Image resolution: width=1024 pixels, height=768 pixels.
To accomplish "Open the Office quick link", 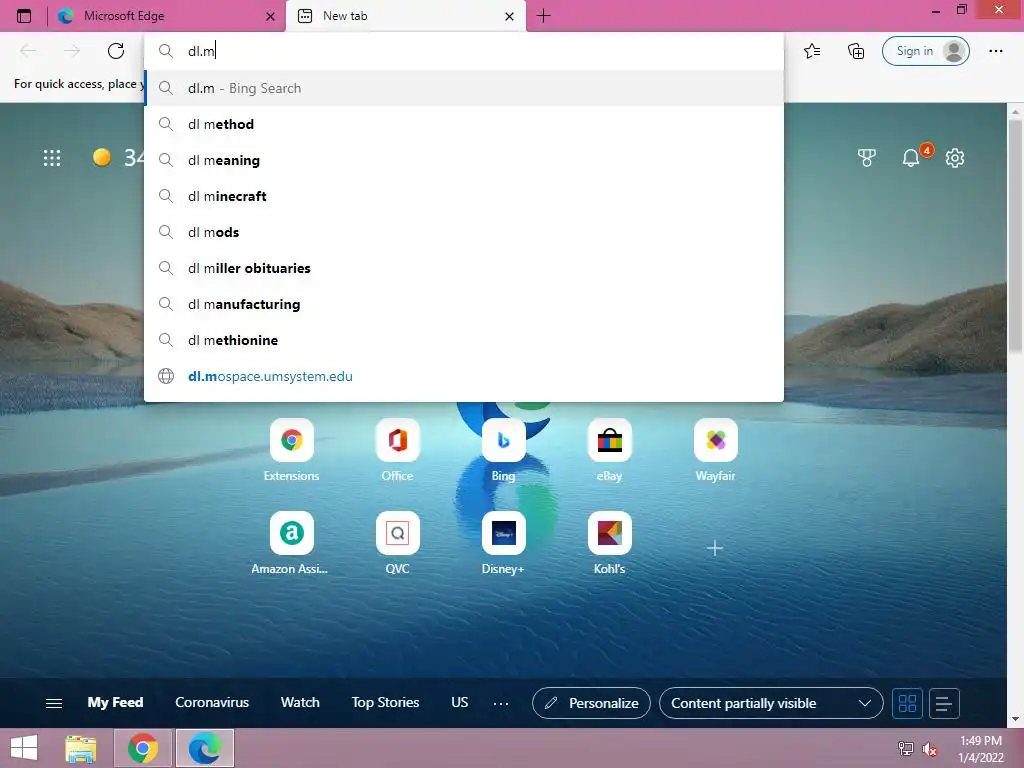I will click(398, 450).
